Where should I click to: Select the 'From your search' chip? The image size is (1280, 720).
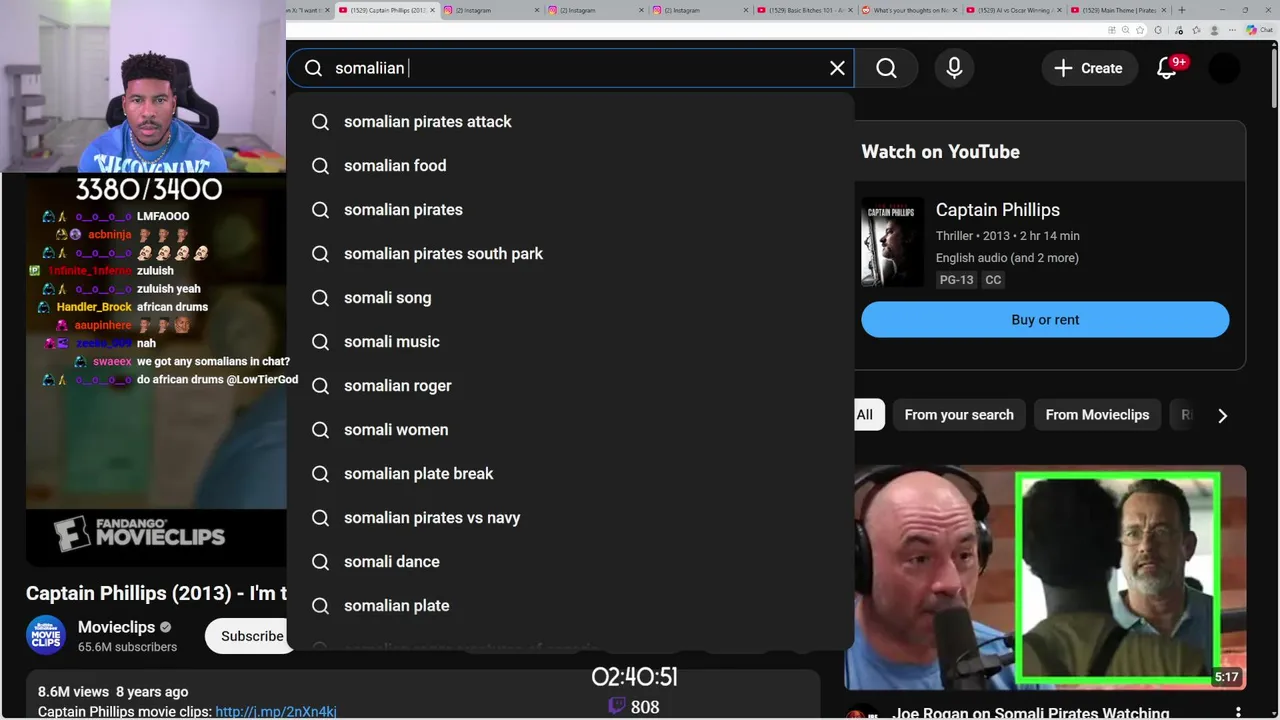(x=959, y=415)
